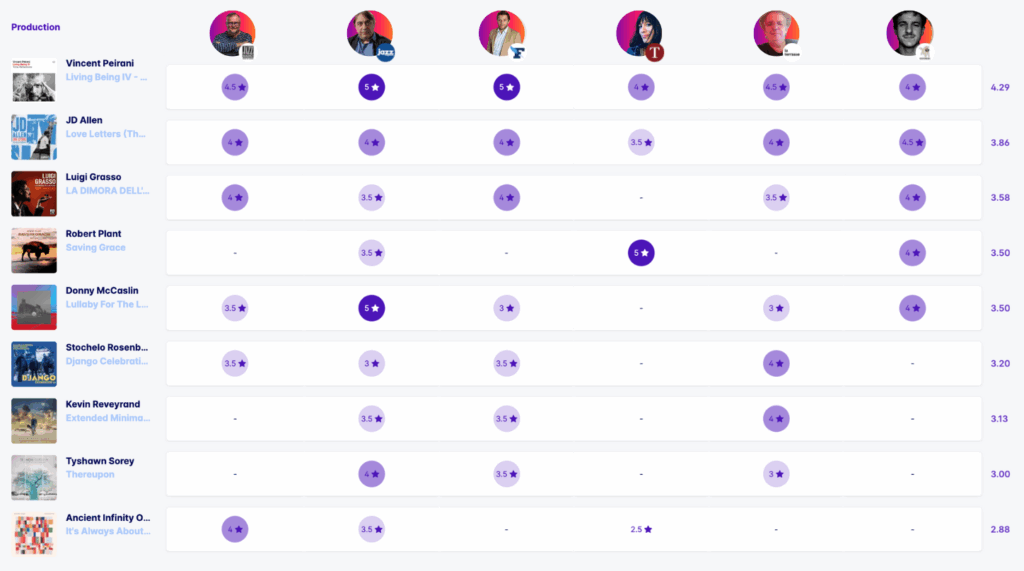Open the Vincent Peirani album cover

tap(33, 82)
